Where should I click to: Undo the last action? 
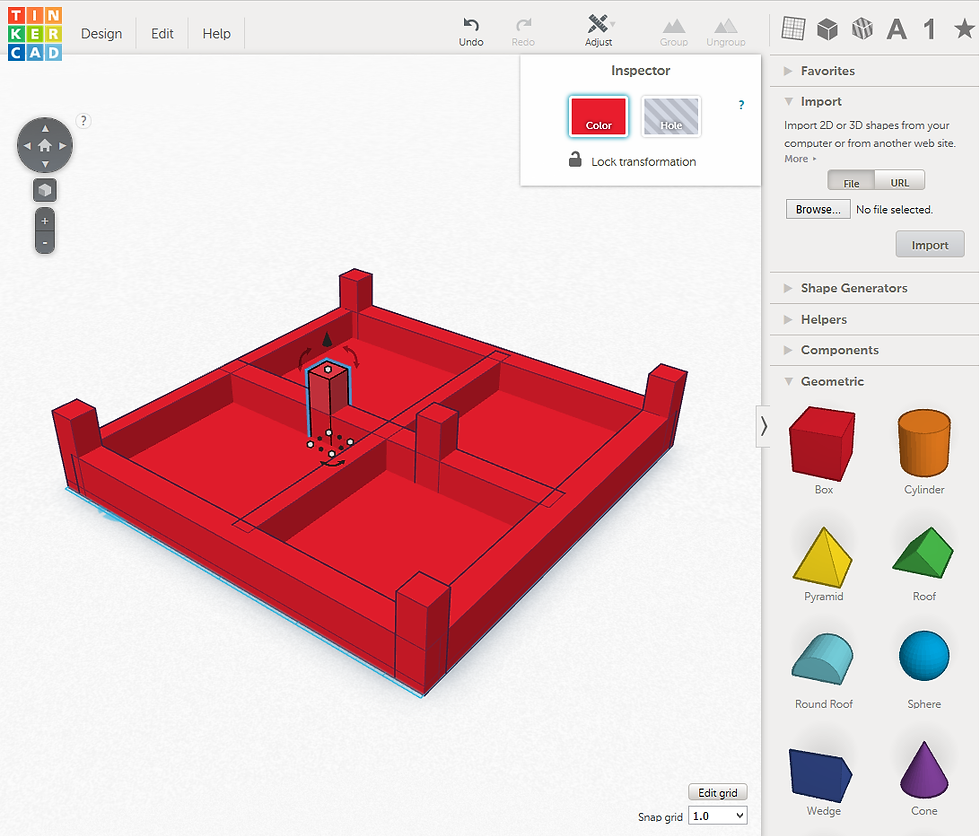click(x=471, y=32)
